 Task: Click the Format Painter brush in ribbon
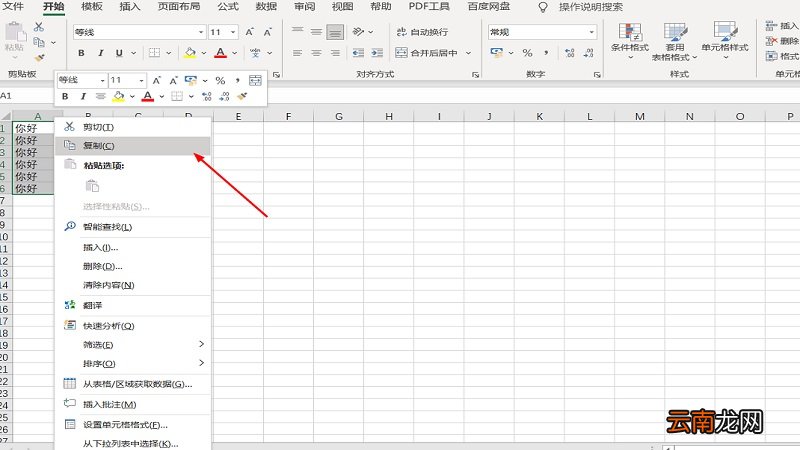click(39, 58)
